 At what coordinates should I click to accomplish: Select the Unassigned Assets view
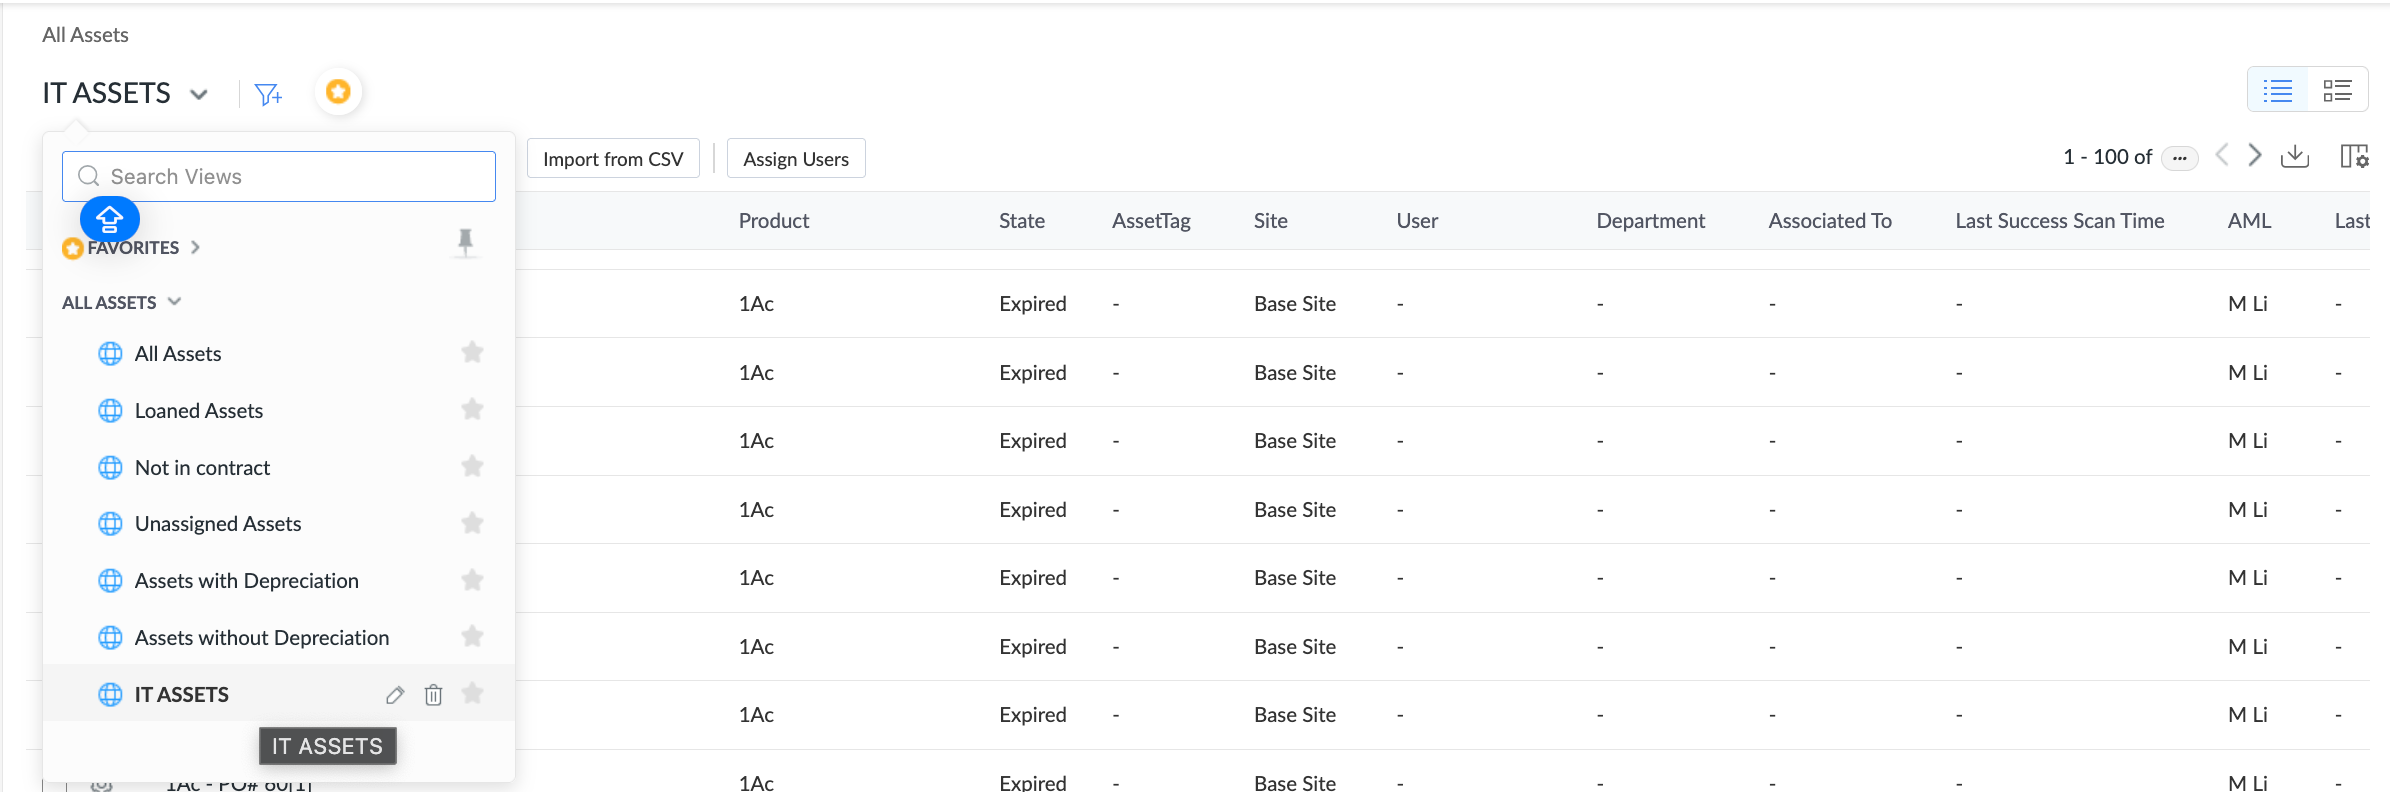click(x=218, y=524)
